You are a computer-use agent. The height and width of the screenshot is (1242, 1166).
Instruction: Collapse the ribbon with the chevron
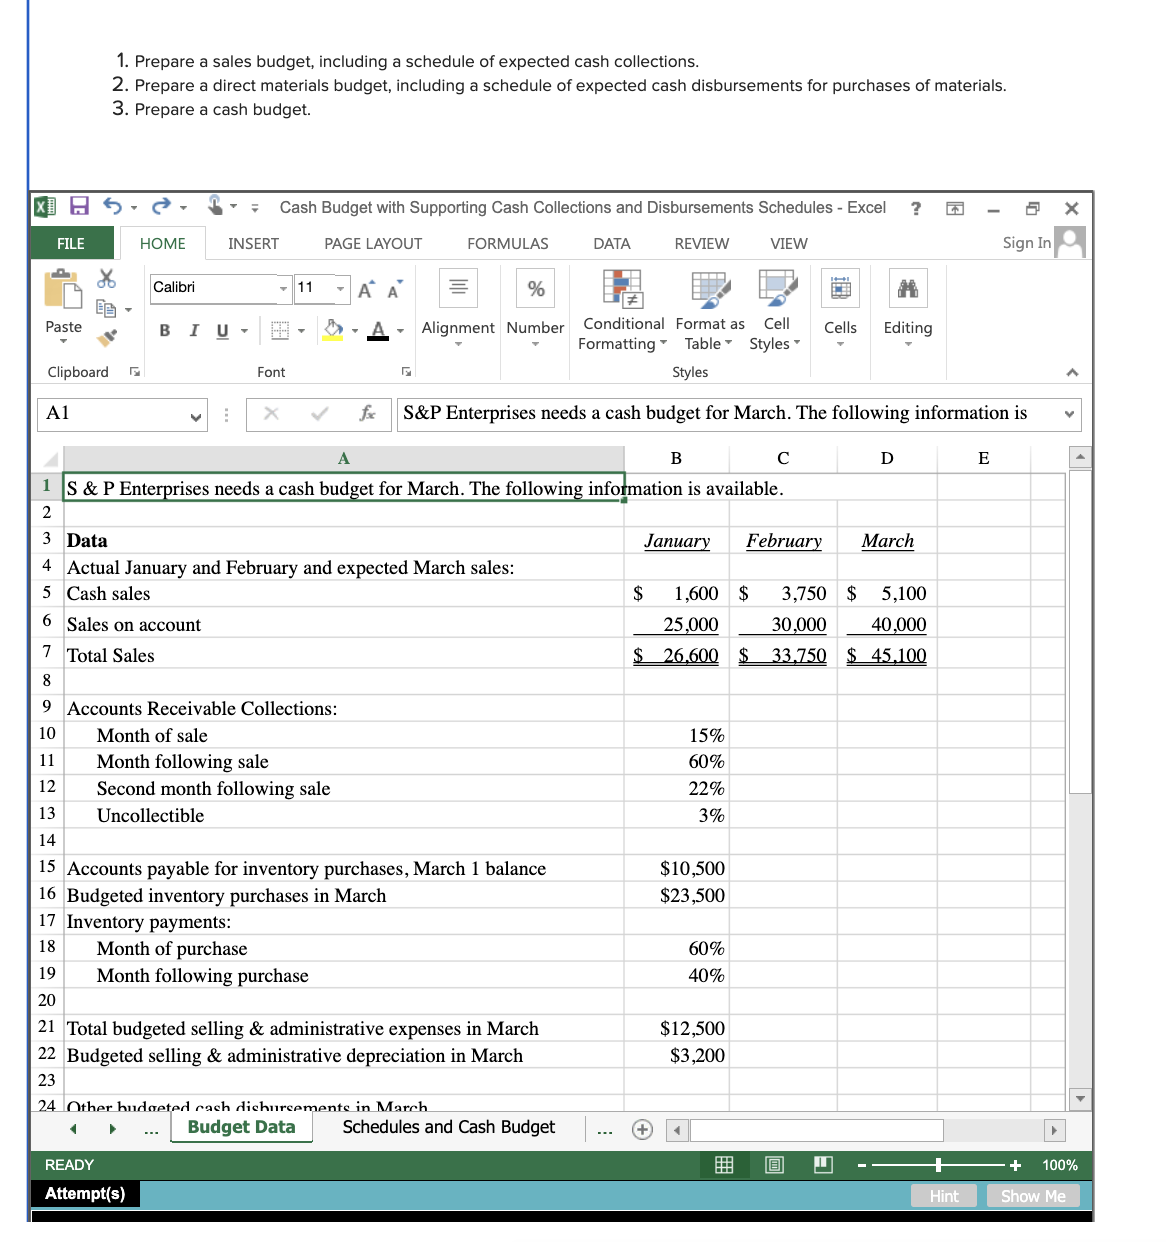tap(1072, 372)
